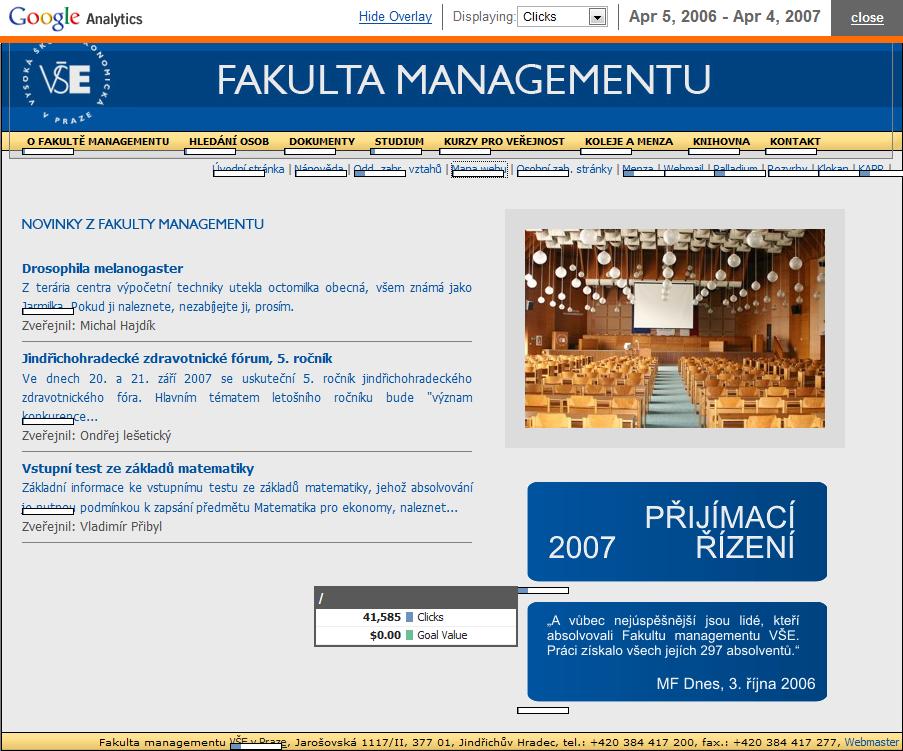
Task: Click the MF Dnes quote banner
Action: pyautogui.click(x=677, y=651)
